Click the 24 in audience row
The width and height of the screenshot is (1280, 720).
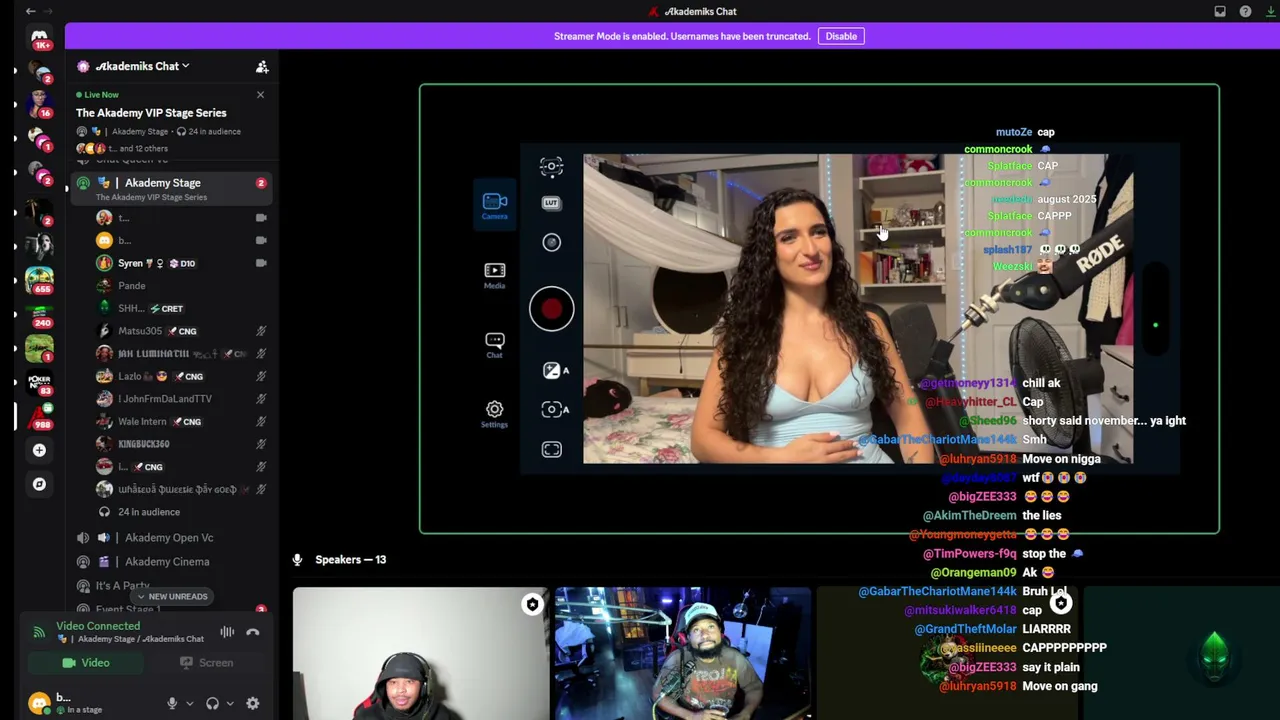click(x=148, y=512)
